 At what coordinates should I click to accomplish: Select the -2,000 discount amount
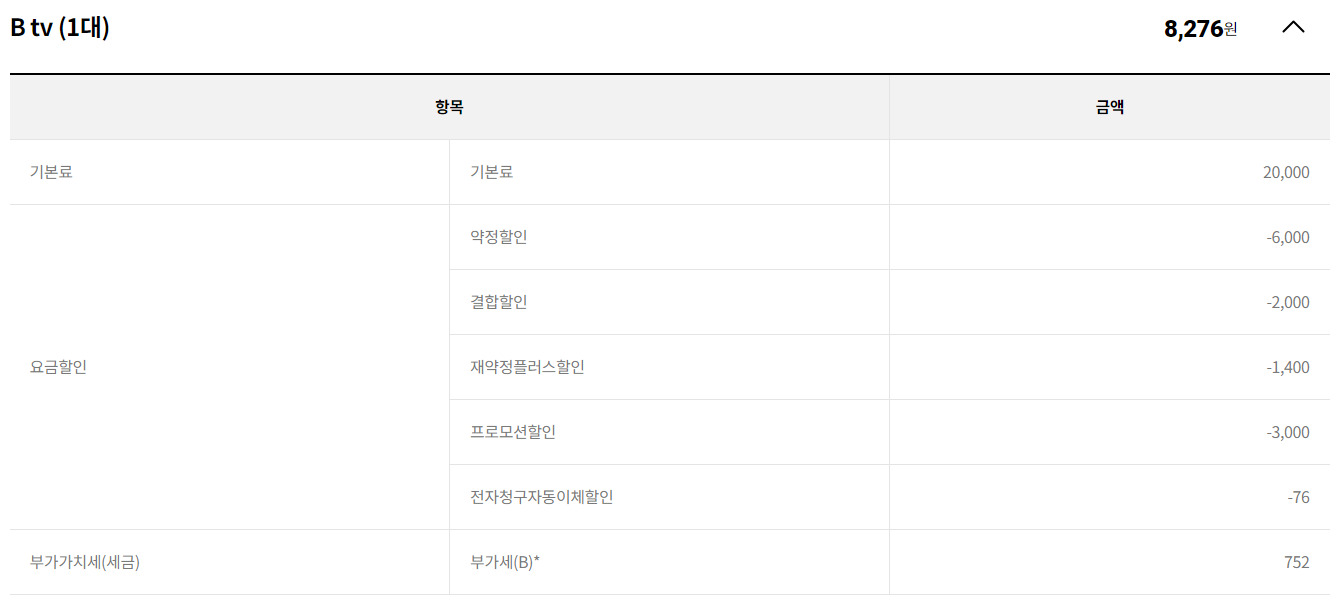click(1287, 302)
